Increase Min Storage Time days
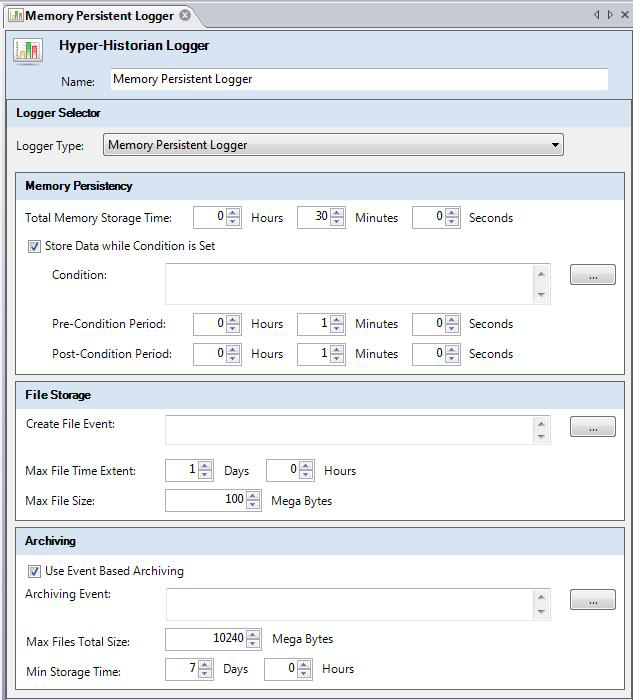This screenshot has height=700, width=633. (x=205, y=665)
